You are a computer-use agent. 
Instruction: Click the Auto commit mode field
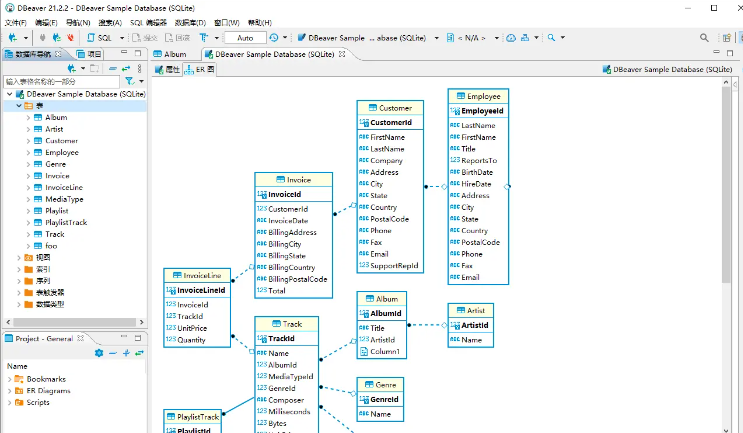[x=245, y=38]
